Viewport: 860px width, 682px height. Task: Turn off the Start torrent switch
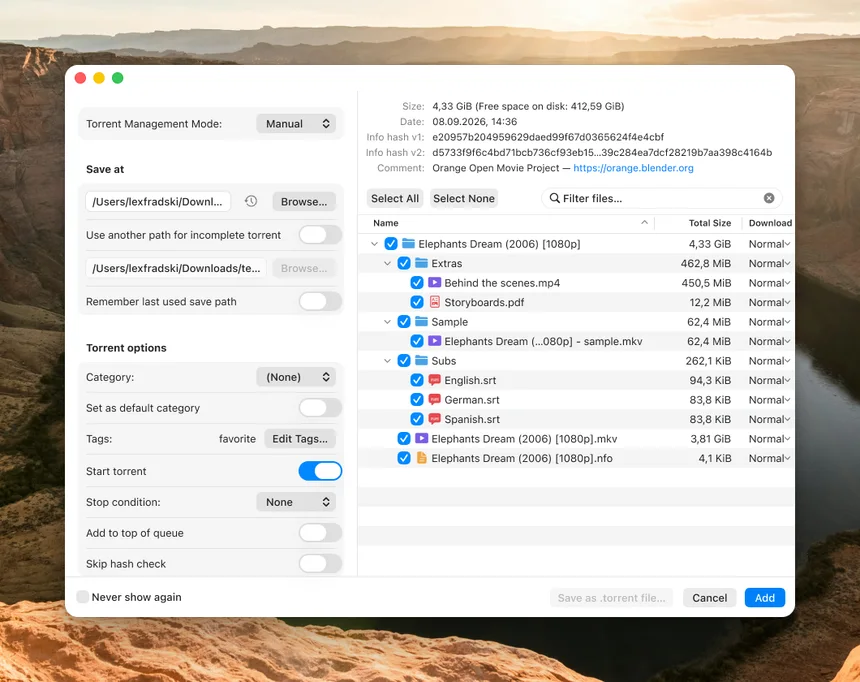click(x=320, y=471)
